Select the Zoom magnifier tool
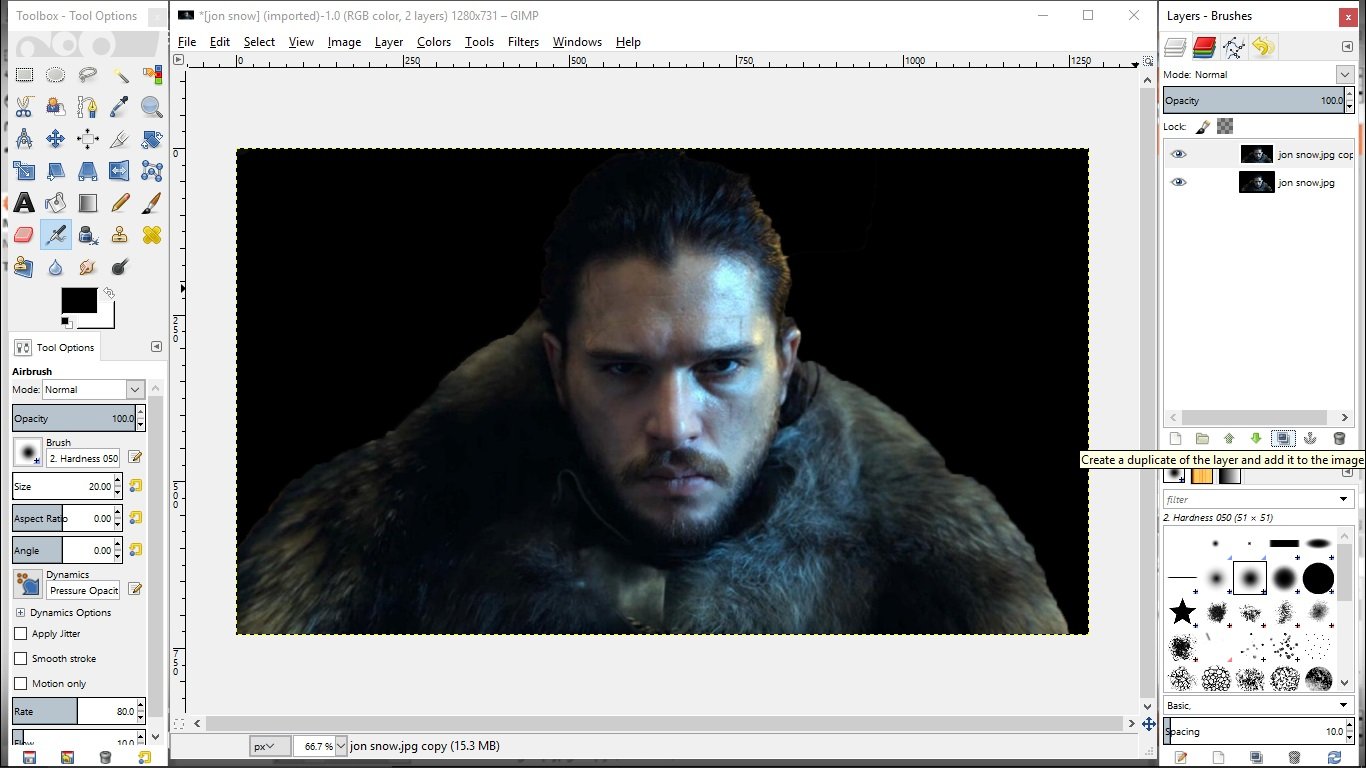Image resolution: width=1366 pixels, height=768 pixels. pos(152,107)
